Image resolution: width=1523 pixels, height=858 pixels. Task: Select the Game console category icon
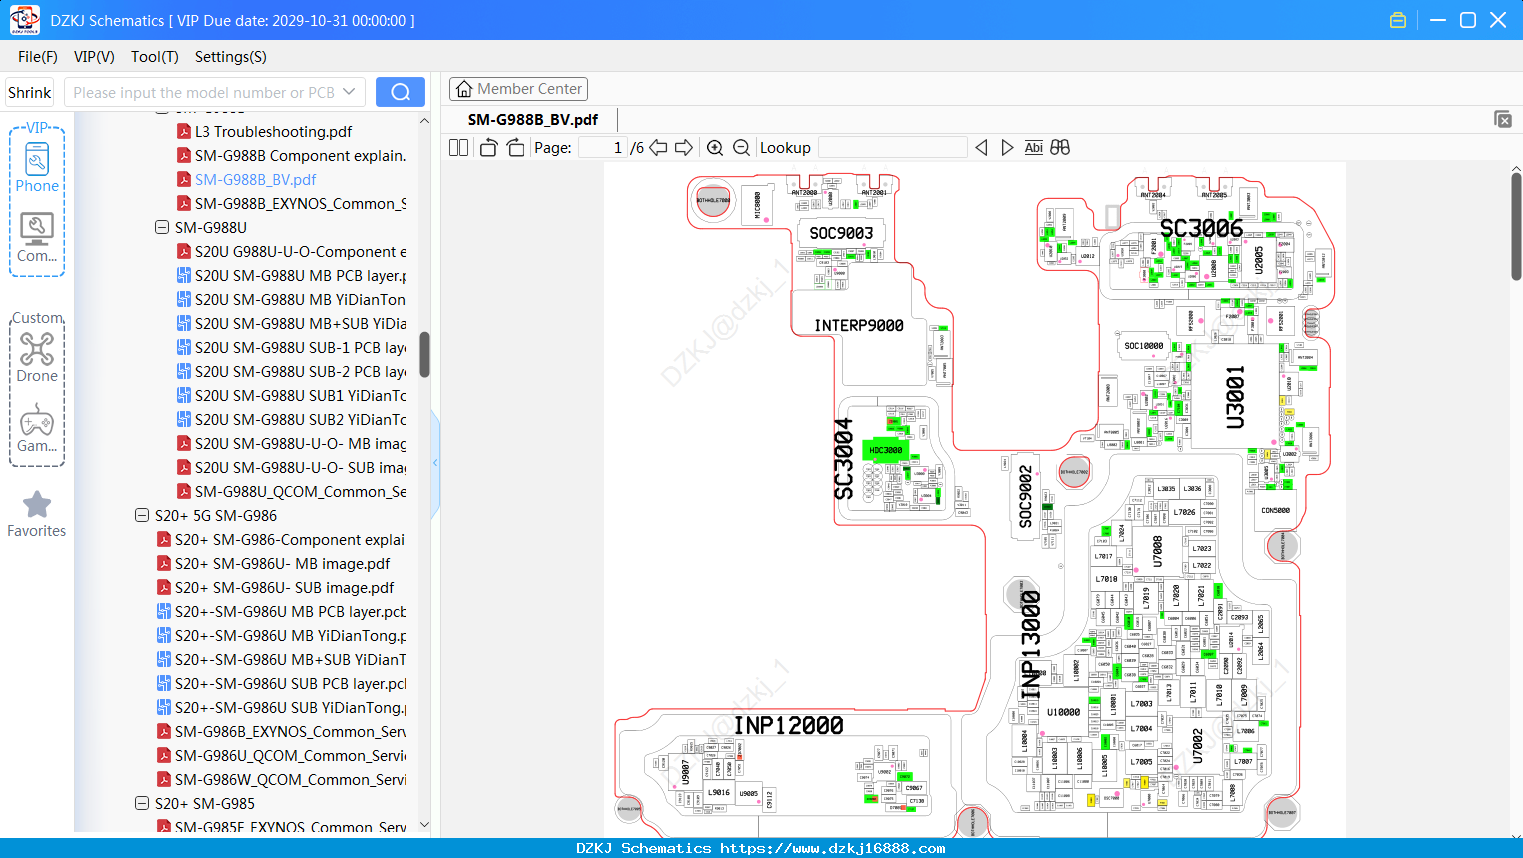click(x=37, y=428)
